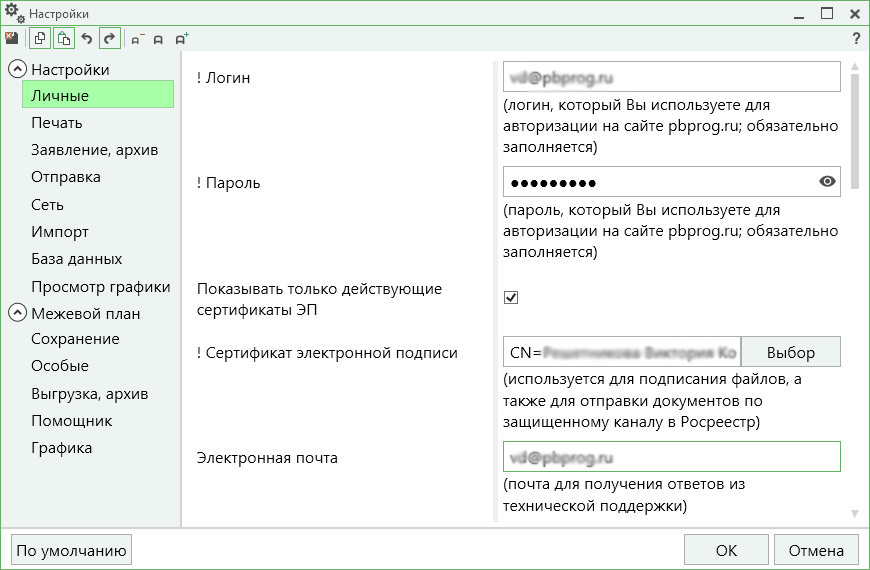Click the vertical scrollbar thumb
Image resolution: width=870 pixels, height=570 pixels.
tap(855, 131)
